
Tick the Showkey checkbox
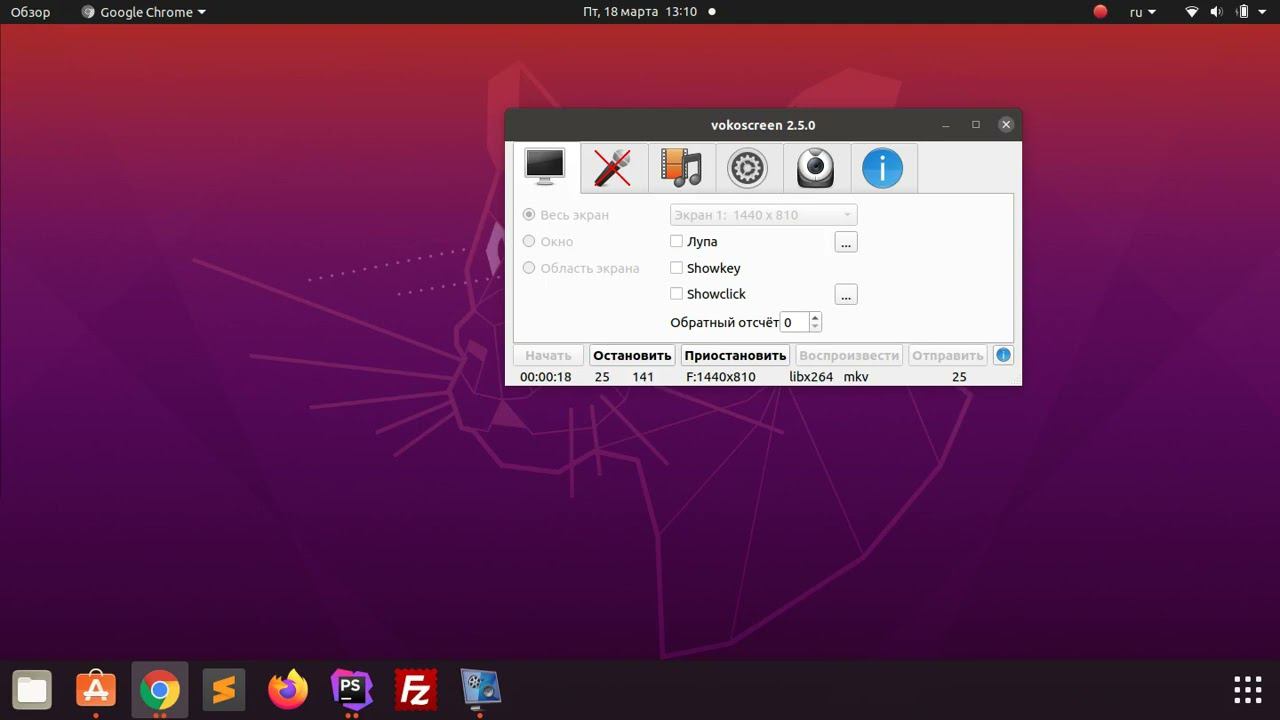pyautogui.click(x=676, y=268)
